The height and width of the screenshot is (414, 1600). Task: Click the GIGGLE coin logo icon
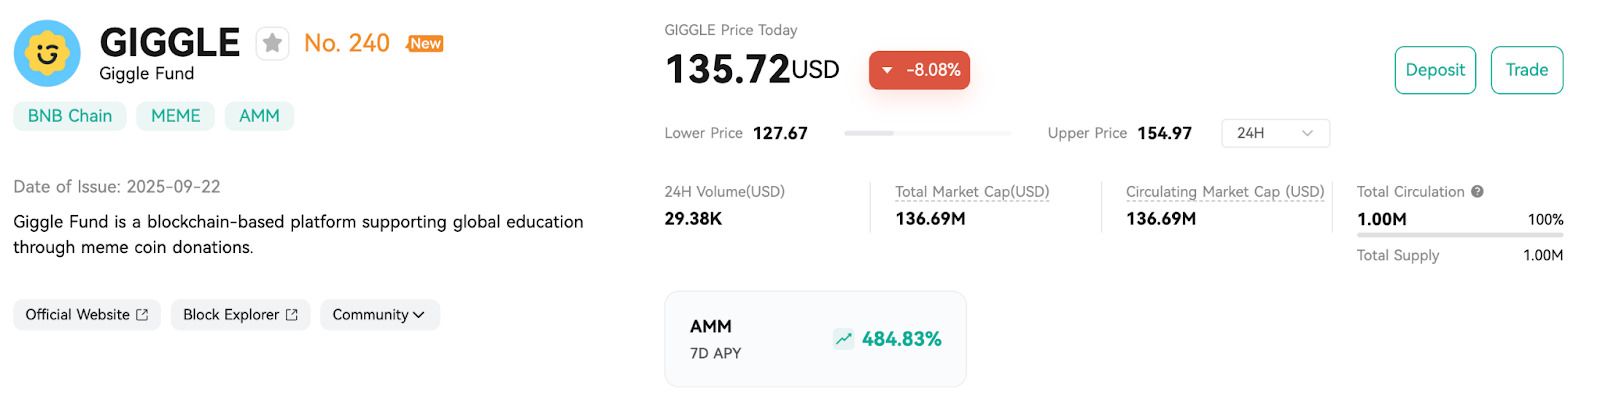[47, 53]
